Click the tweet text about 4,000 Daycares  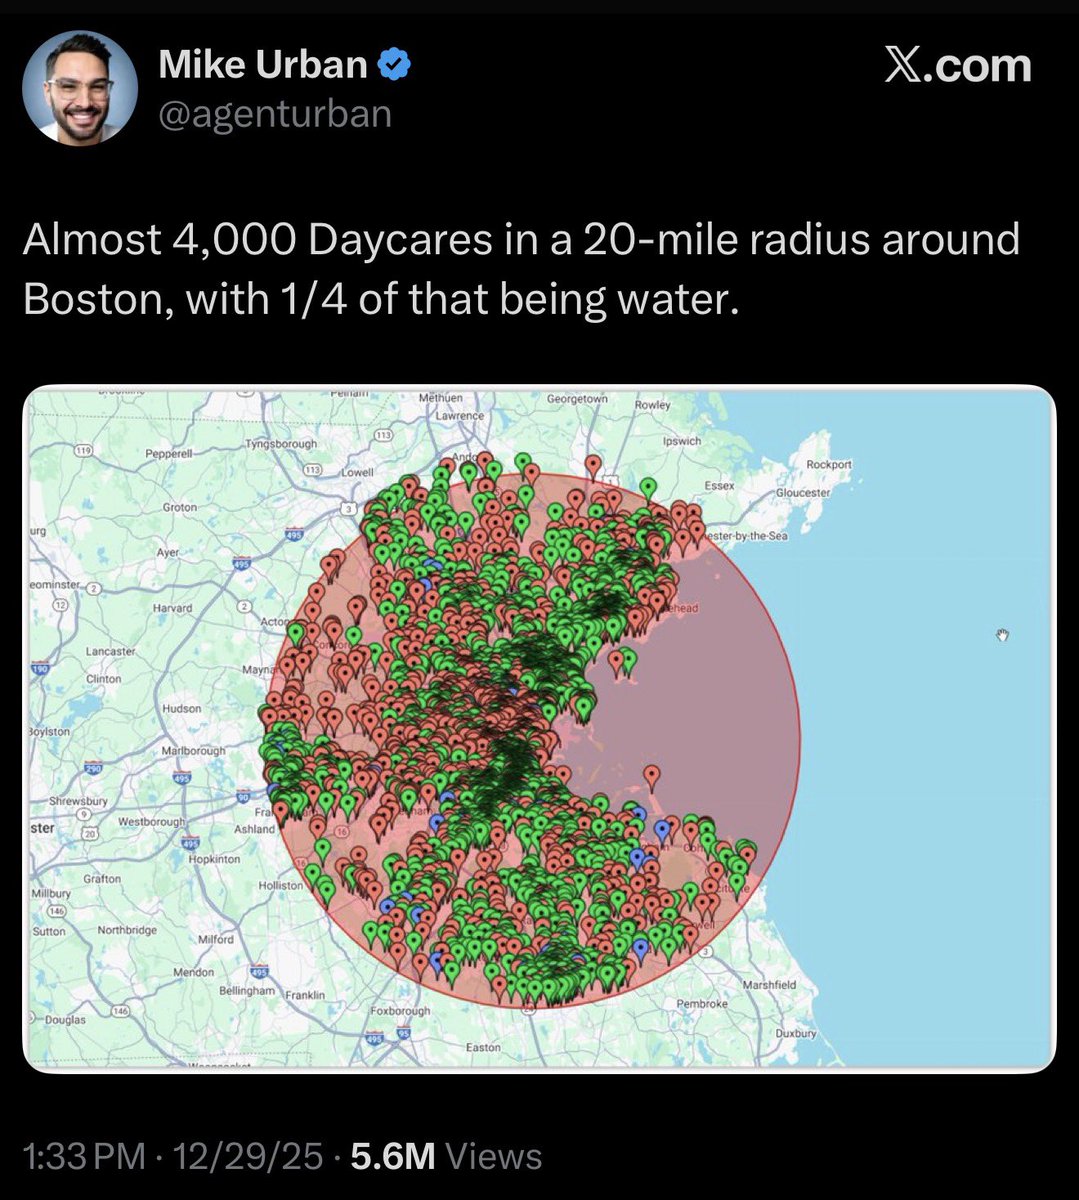tap(520, 270)
